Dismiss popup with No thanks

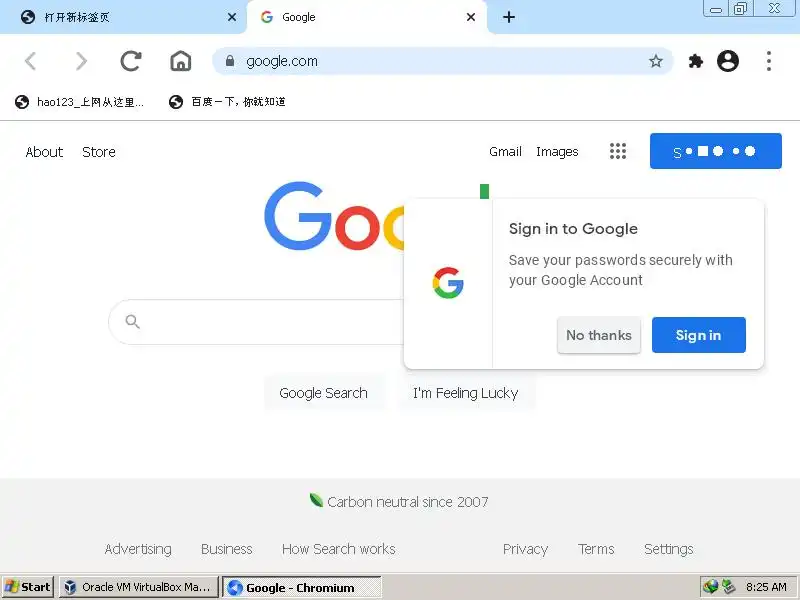point(599,335)
